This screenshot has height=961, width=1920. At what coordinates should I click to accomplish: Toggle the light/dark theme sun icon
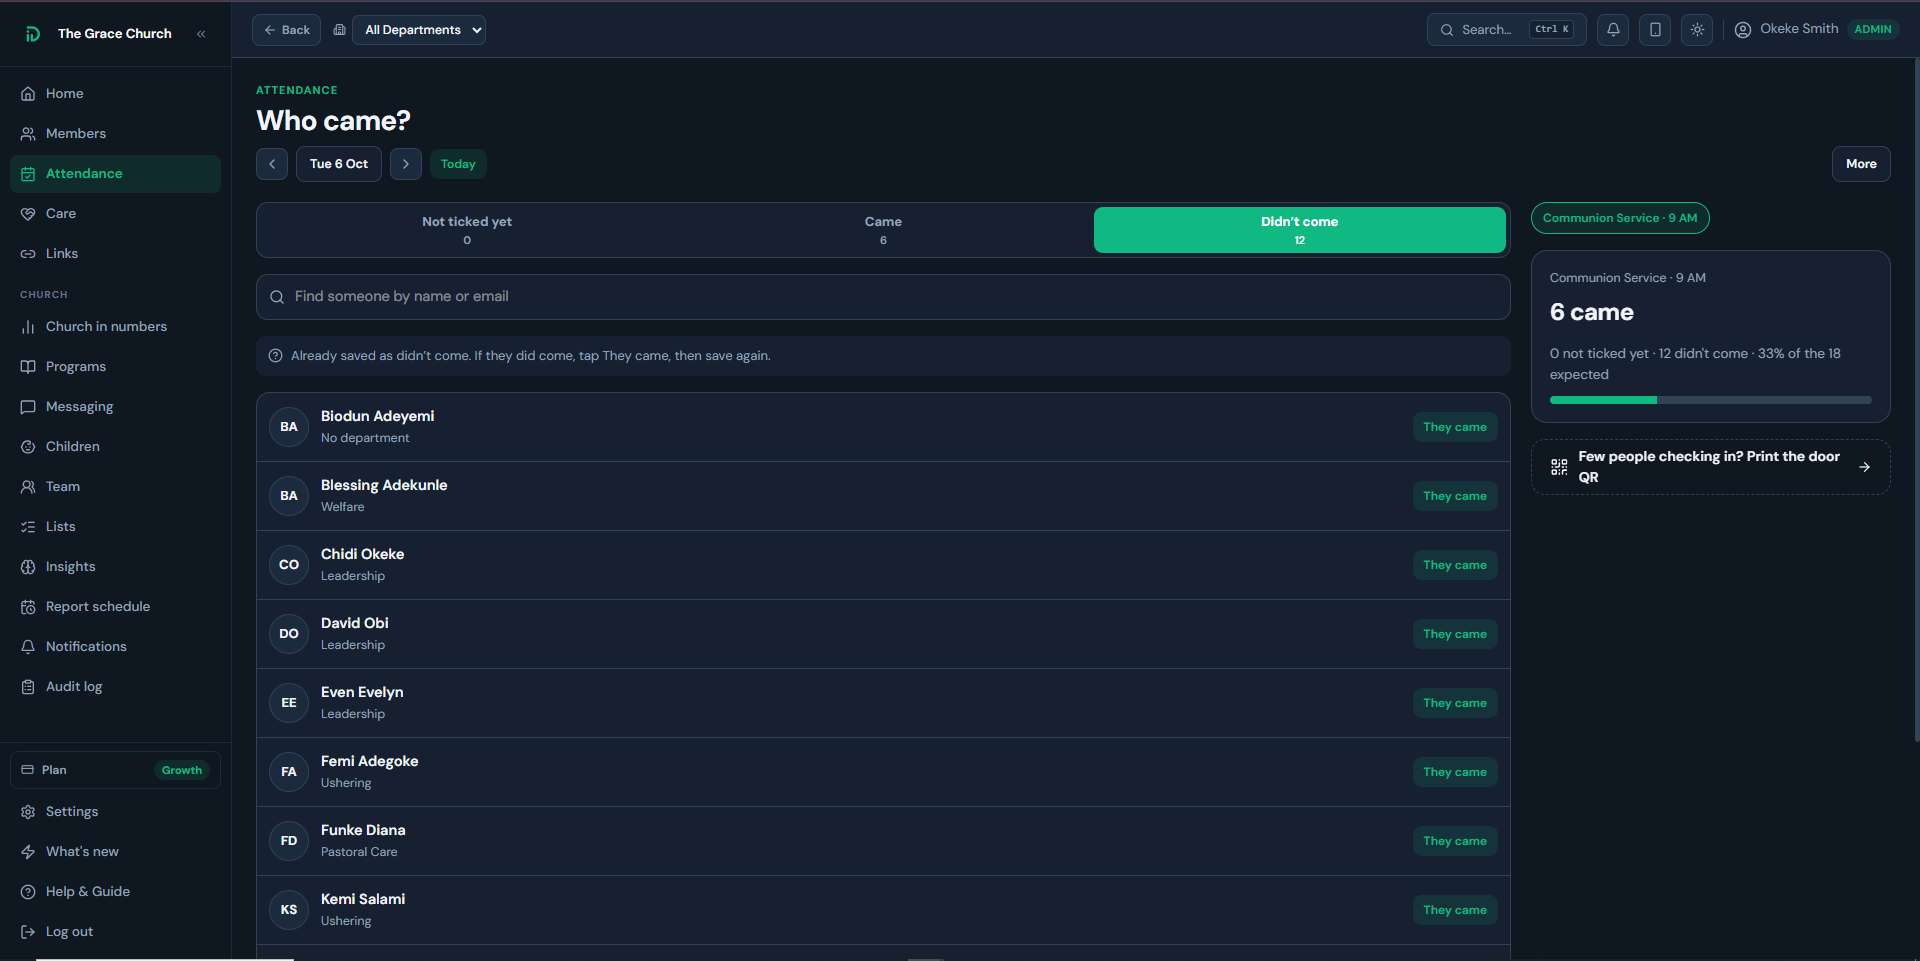pyautogui.click(x=1697, y=30)
